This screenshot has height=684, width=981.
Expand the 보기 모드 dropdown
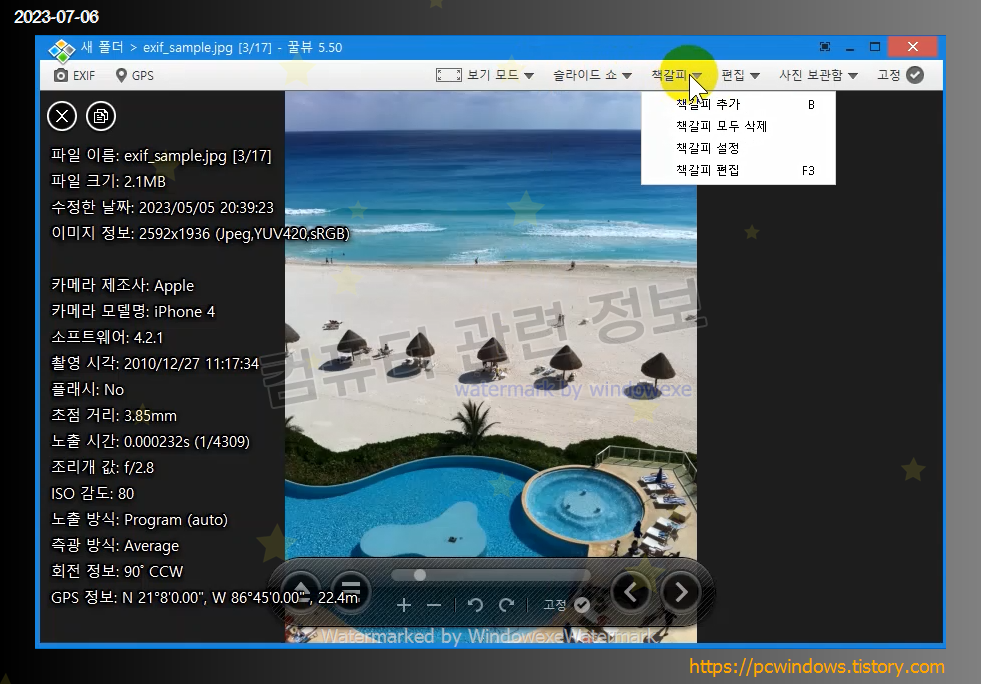(501, 75)
